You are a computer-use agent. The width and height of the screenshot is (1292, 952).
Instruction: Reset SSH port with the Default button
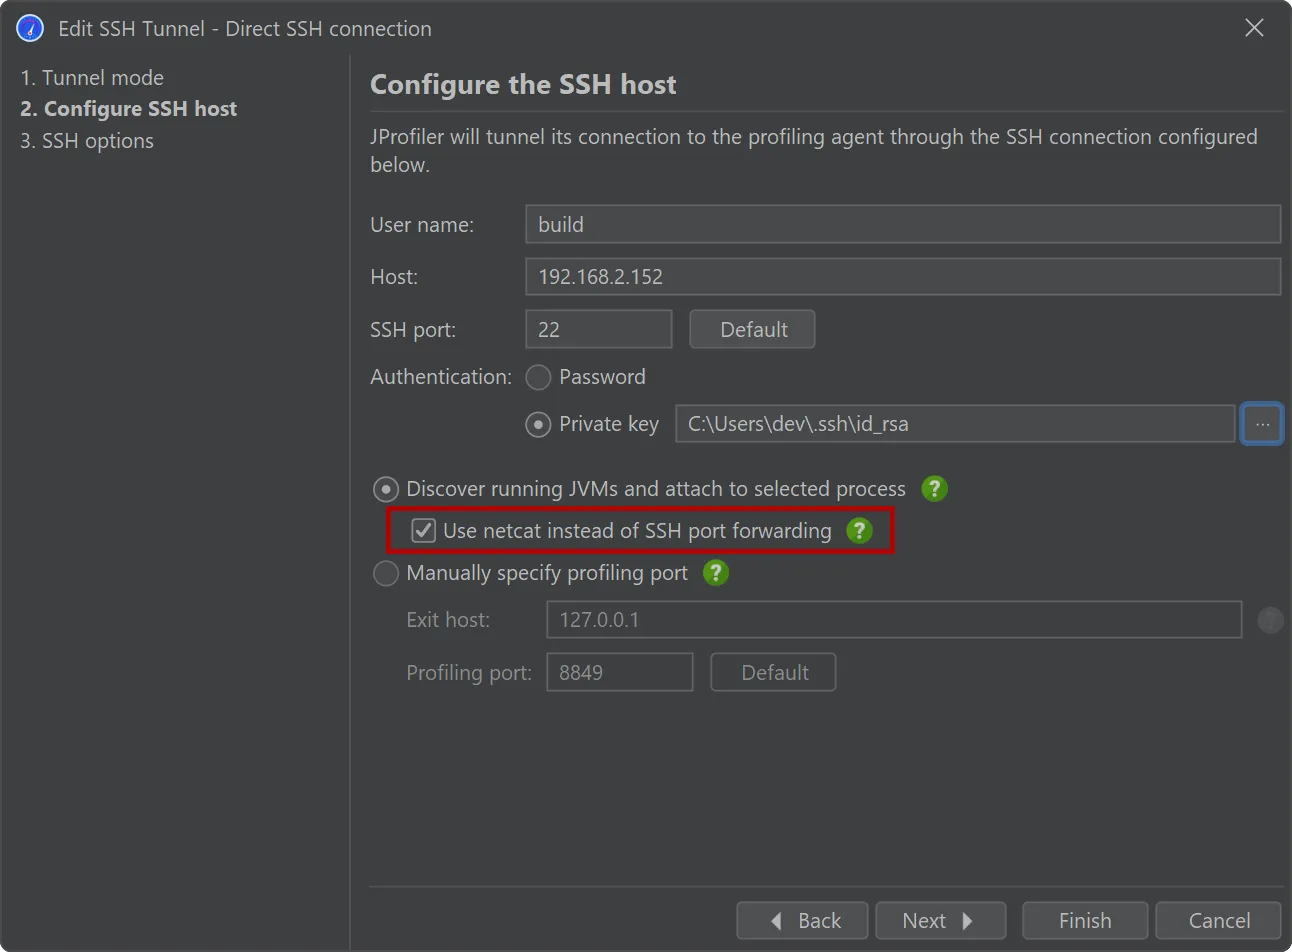[x=753, y=330]
